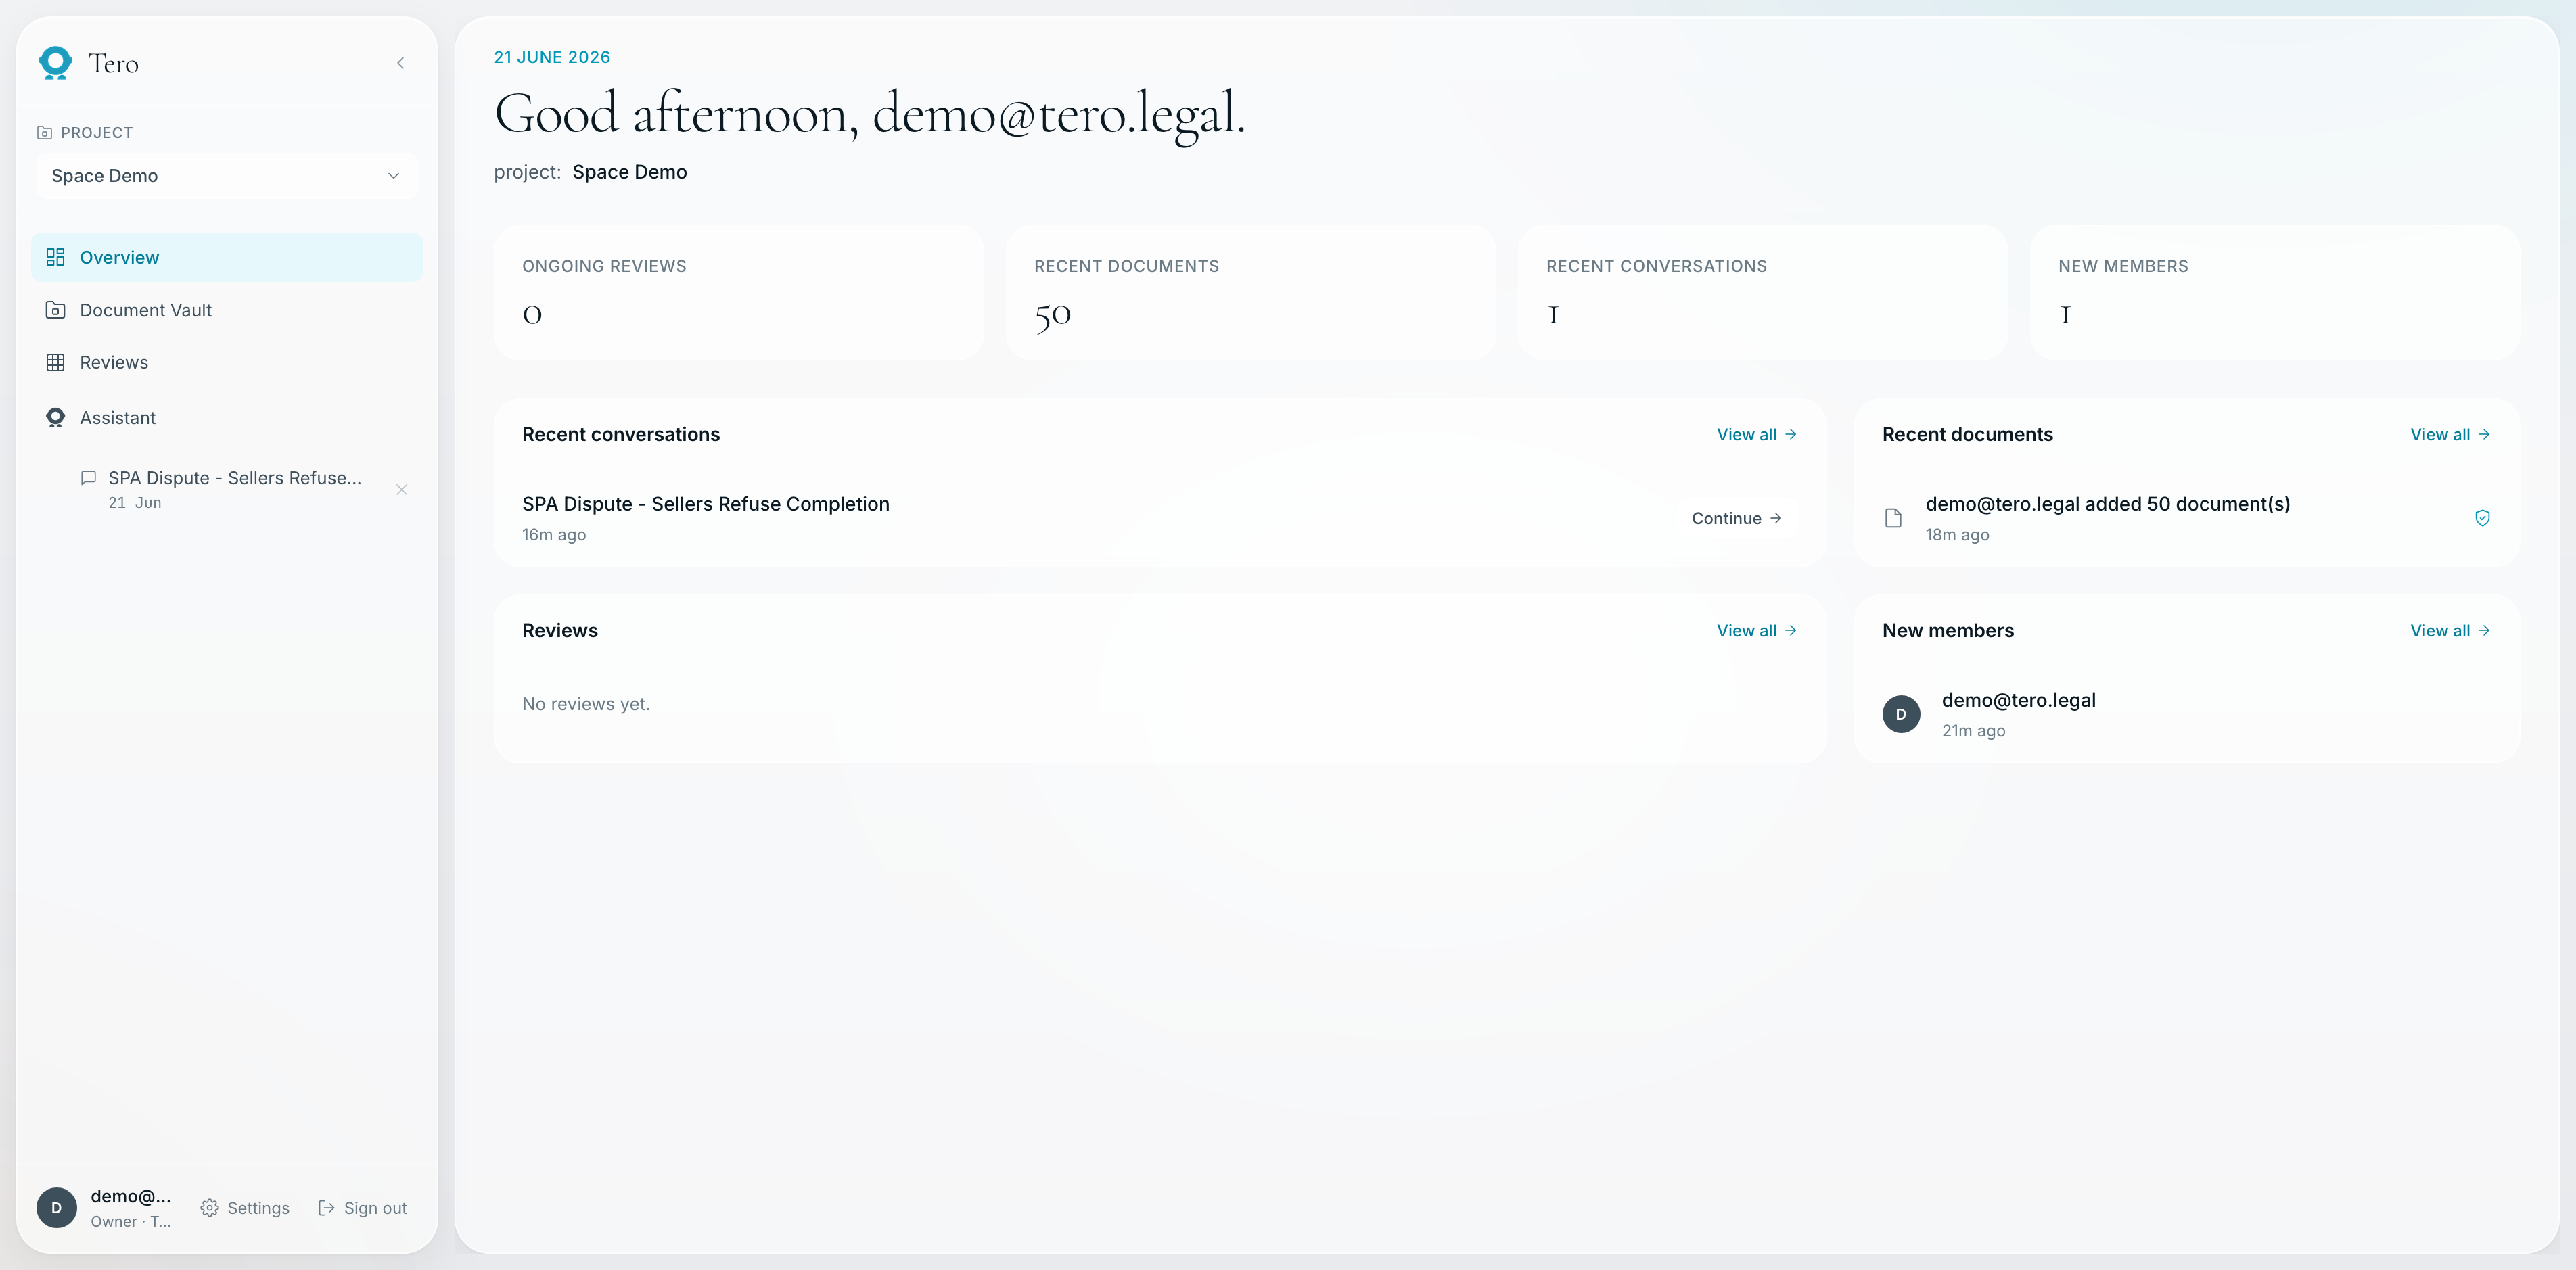View all recent conversations

tap(1756, 434)
